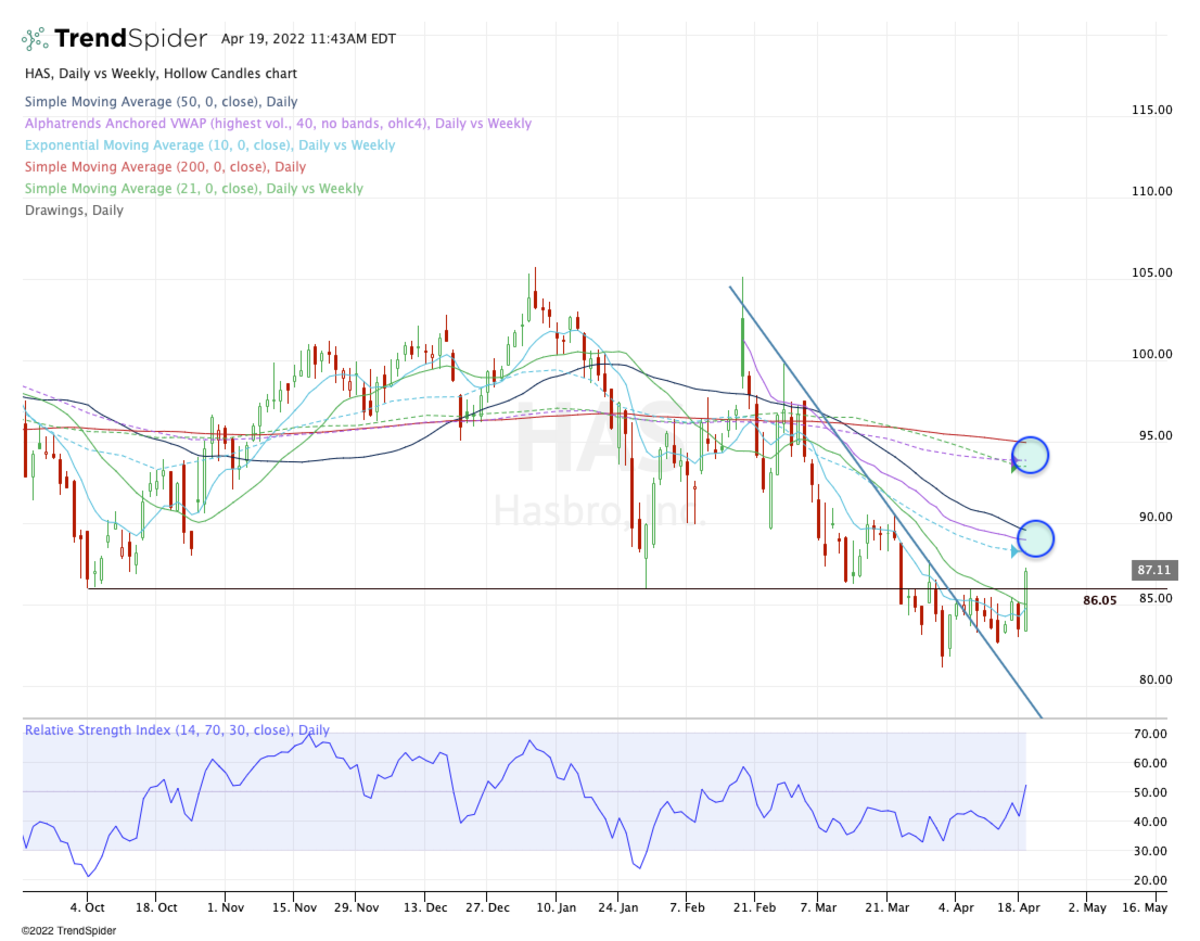Click the 115.00 price axis label

1152,110
